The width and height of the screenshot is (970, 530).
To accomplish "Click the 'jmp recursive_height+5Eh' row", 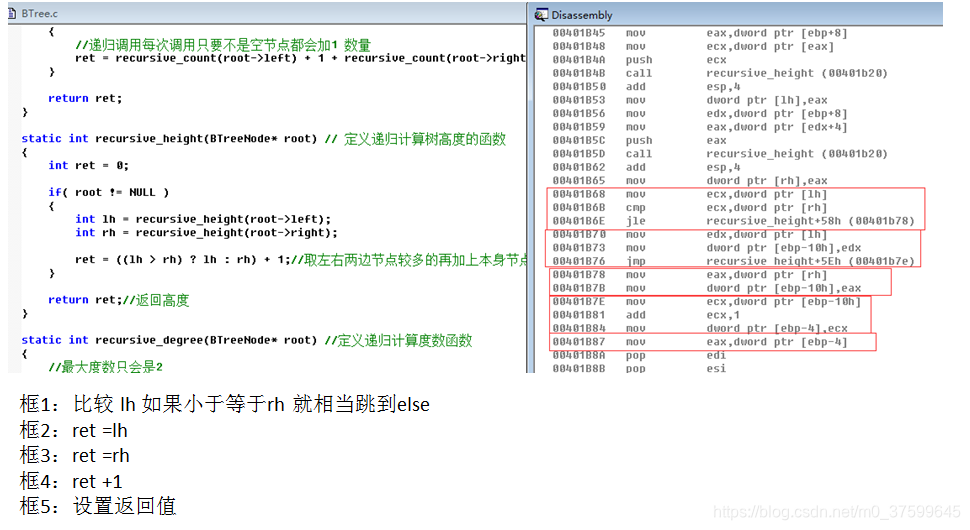I will (x=733, y=261).
